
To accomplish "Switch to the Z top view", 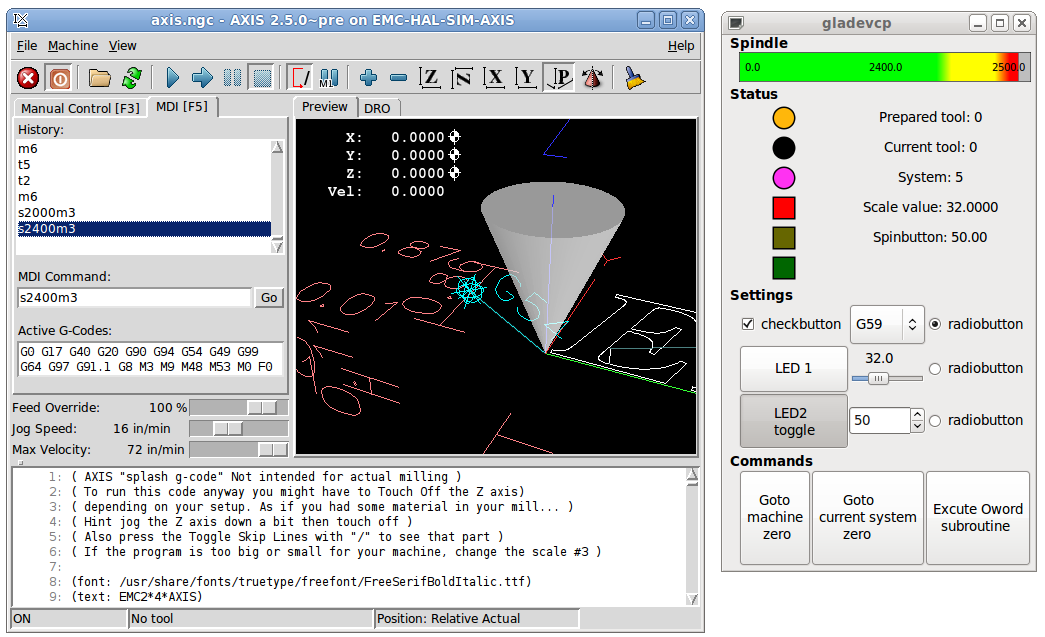I will (x=430, y=78).
